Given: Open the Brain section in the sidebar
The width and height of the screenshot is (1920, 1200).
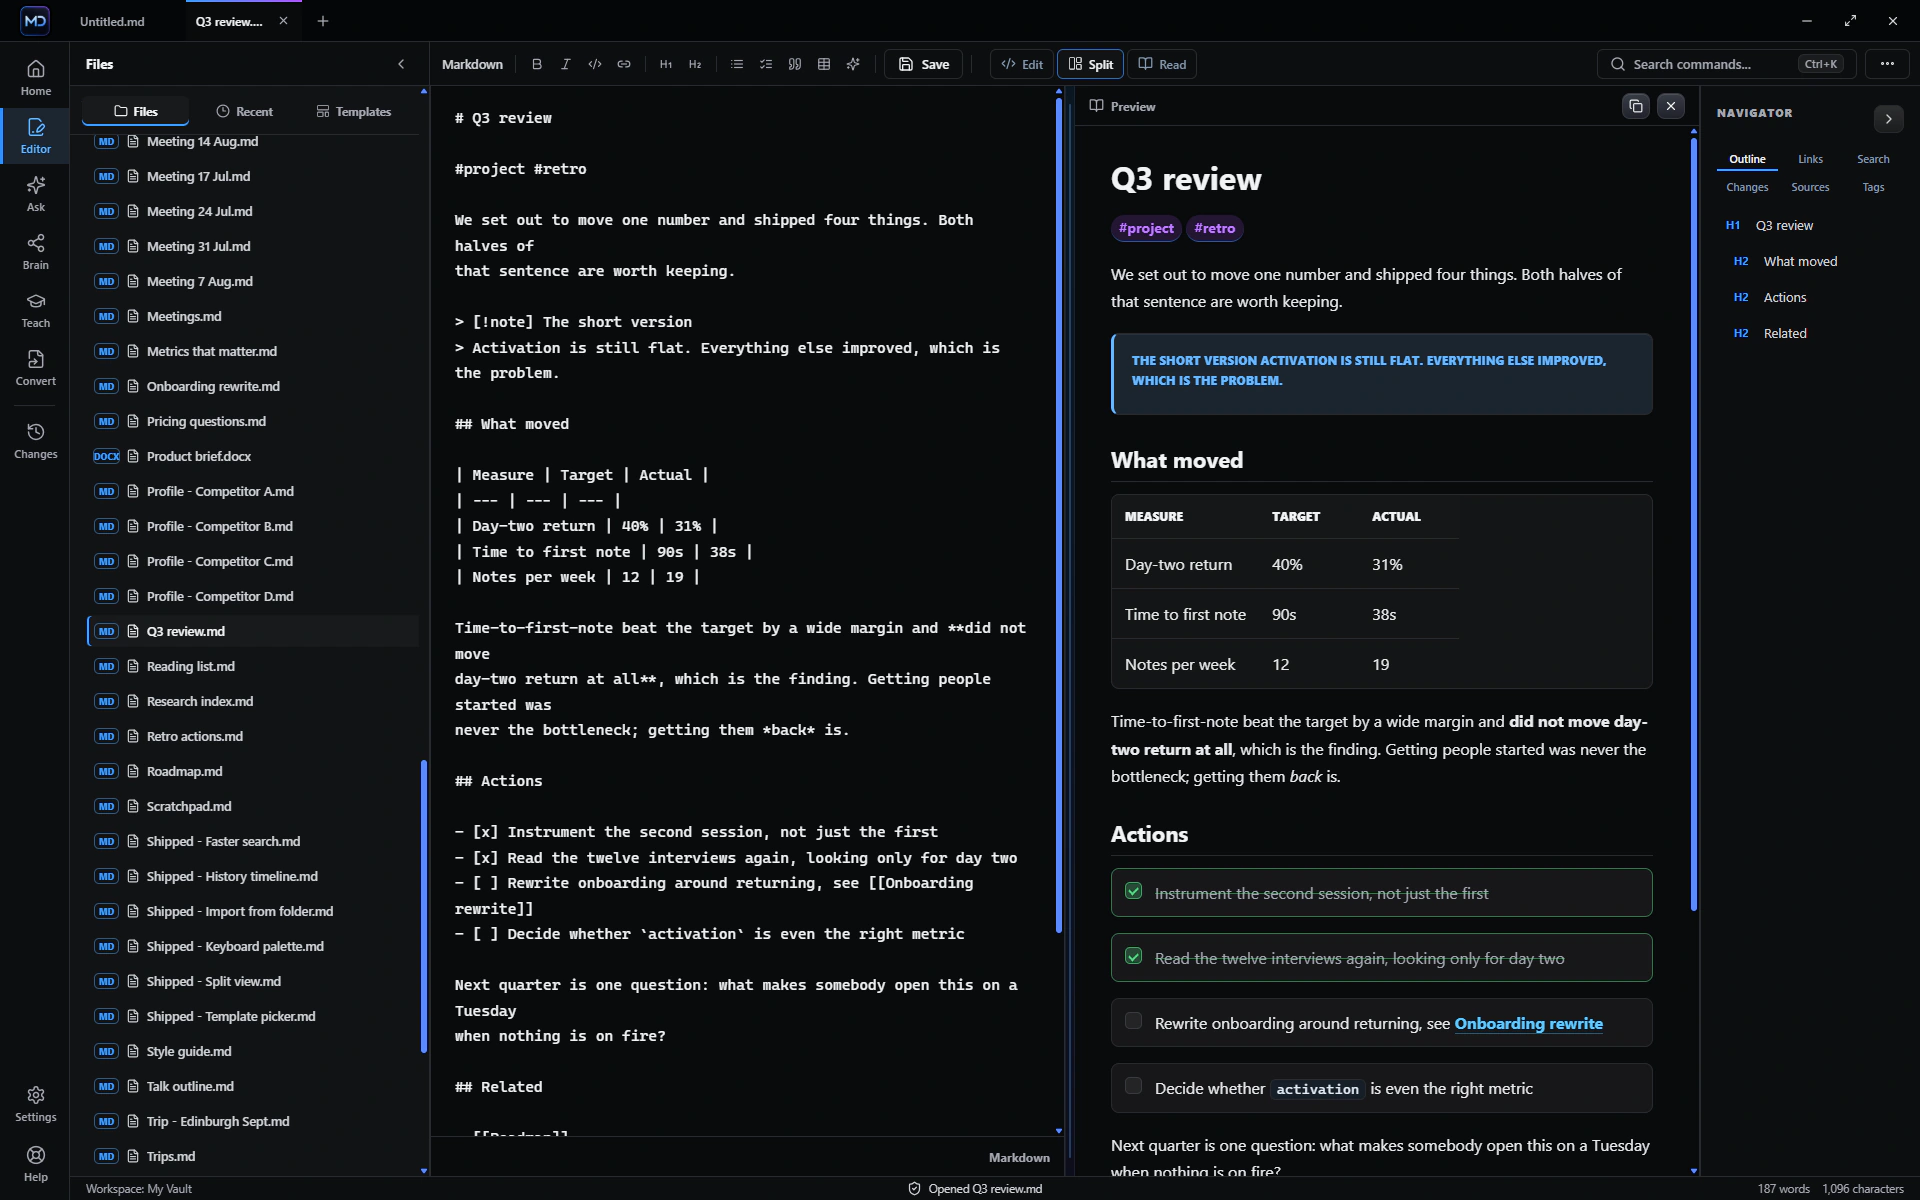Looking at the screenshot, I should tap(36, 251).
